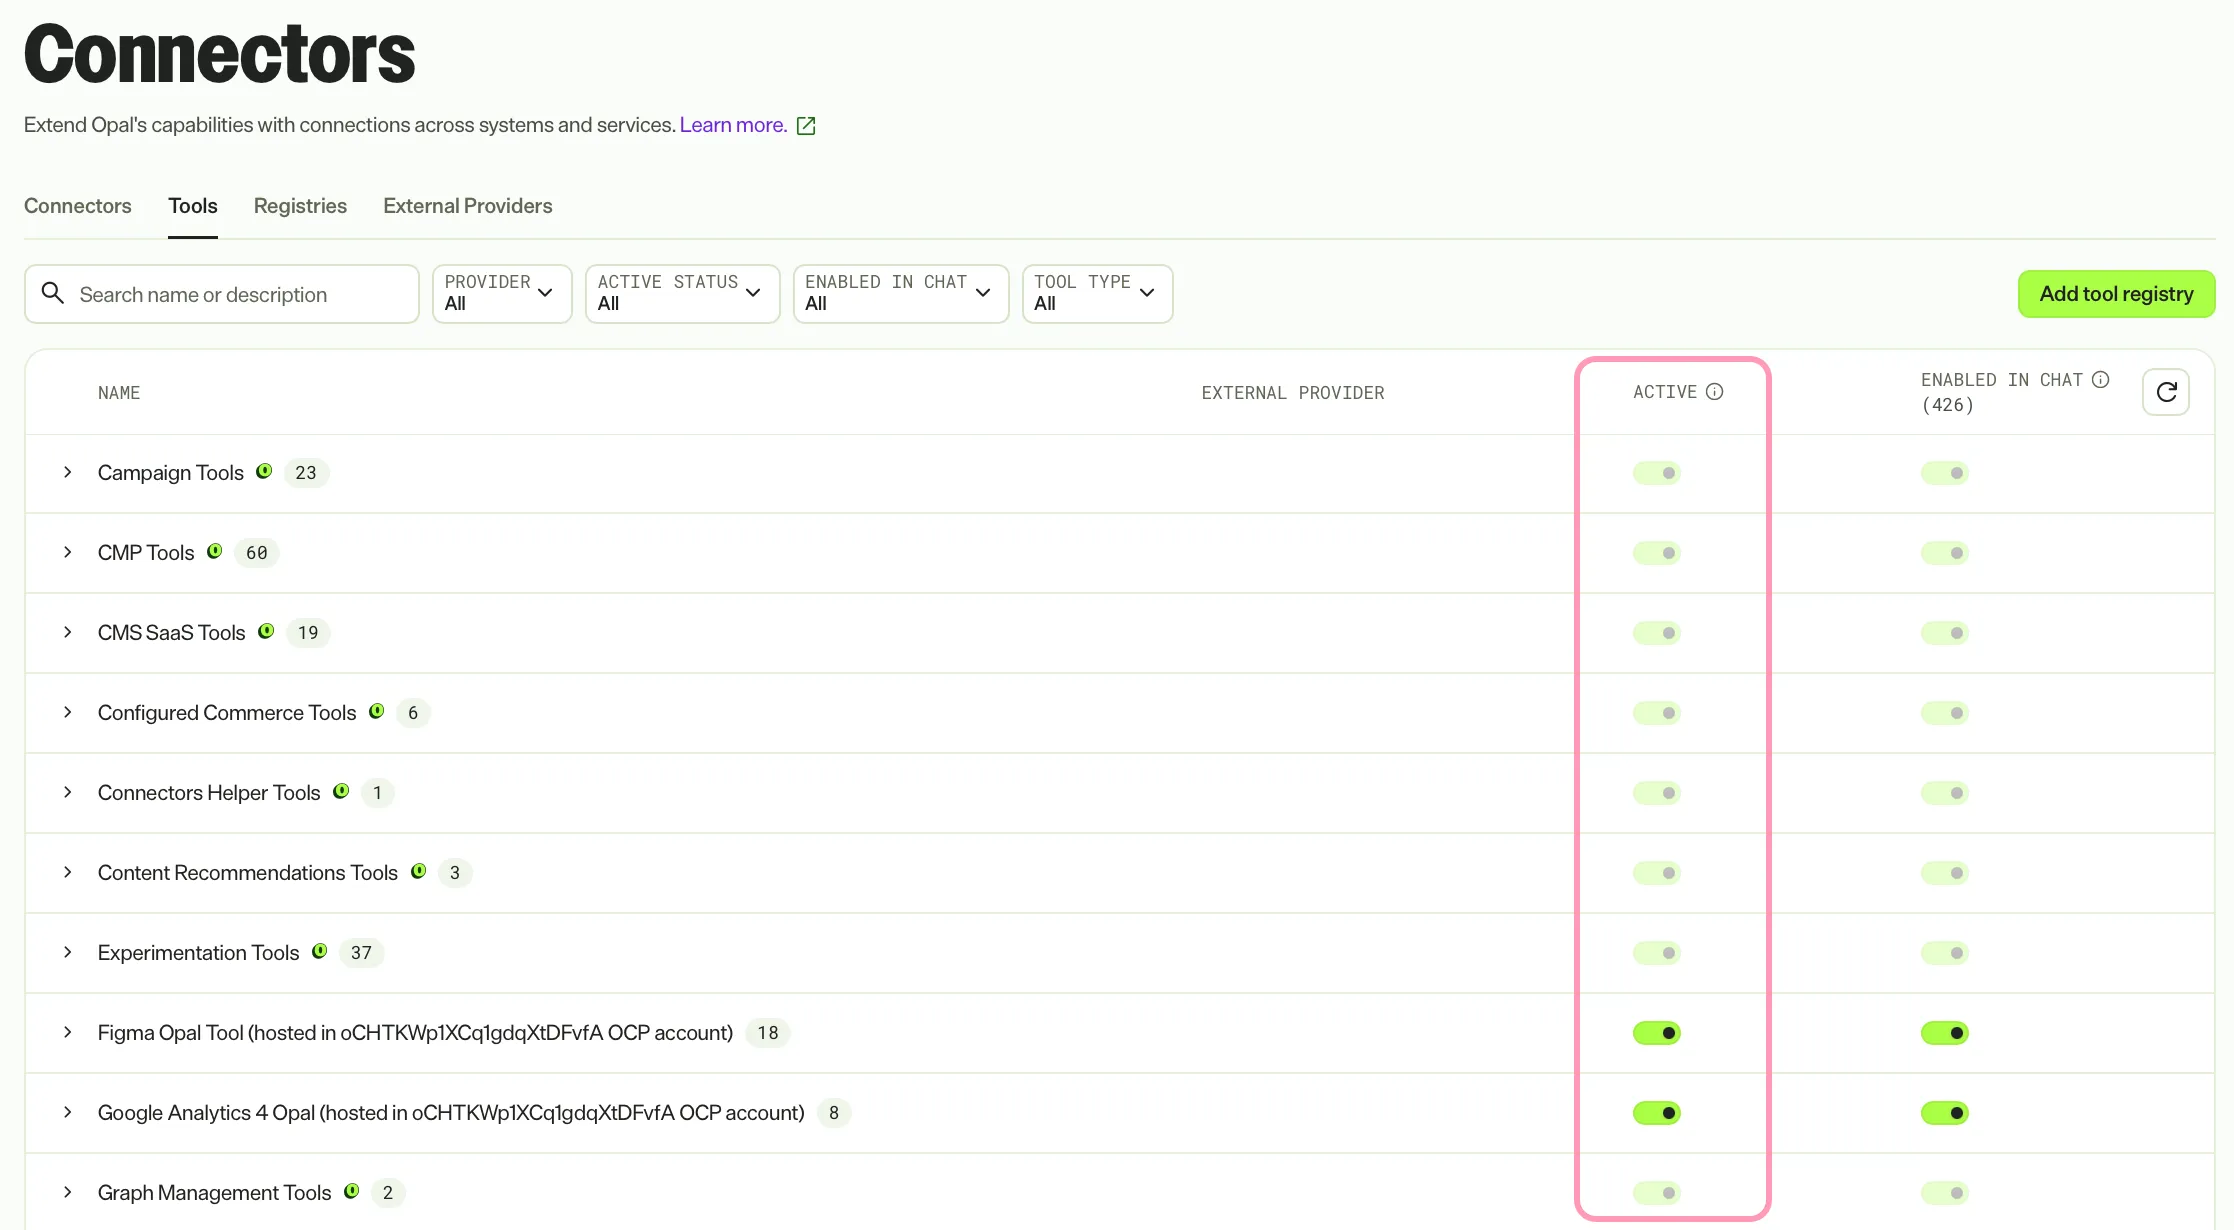The width and height of the screenshot is (2234, 1230).
Task: Expand the CMS SaaS Tools row
Action: point(68,632)
